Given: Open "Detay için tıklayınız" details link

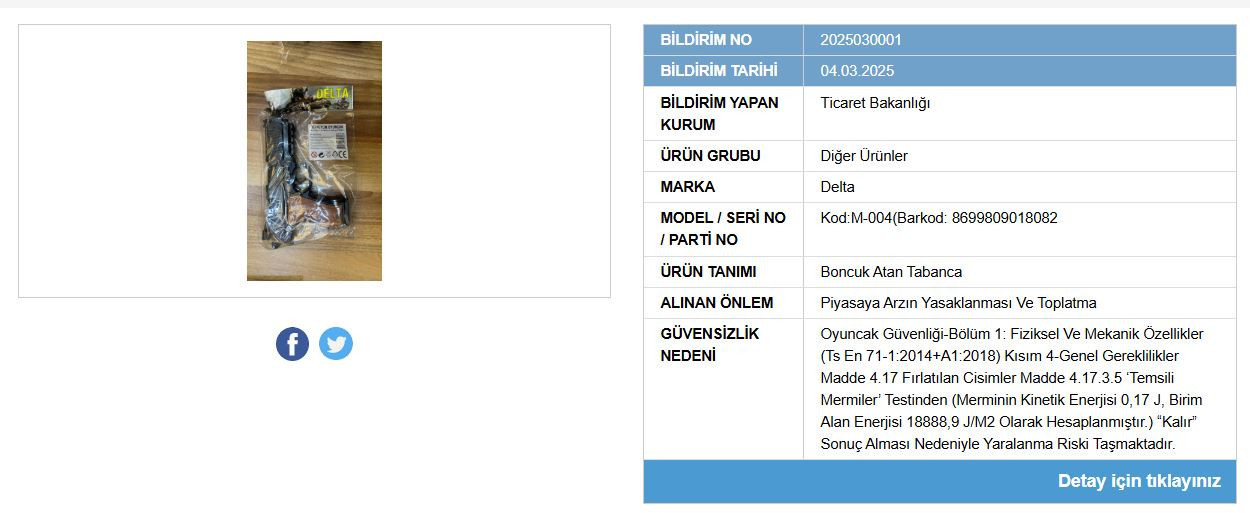Looking at the screenshot, I should click(x=1139, y=481).
